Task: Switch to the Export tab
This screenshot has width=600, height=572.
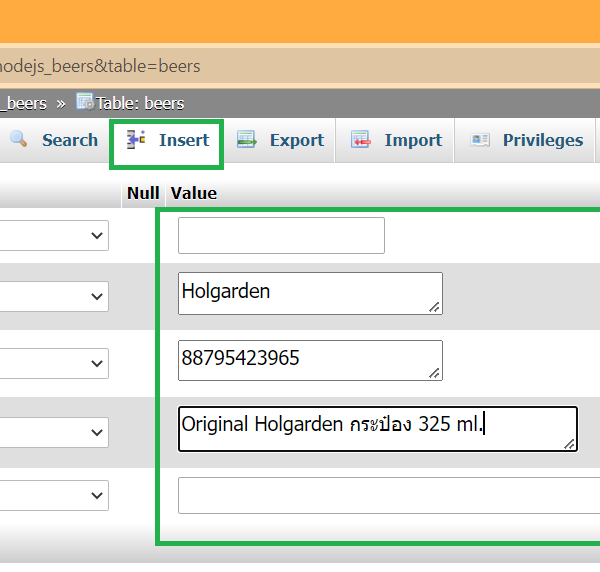Action: pos(296,140)
